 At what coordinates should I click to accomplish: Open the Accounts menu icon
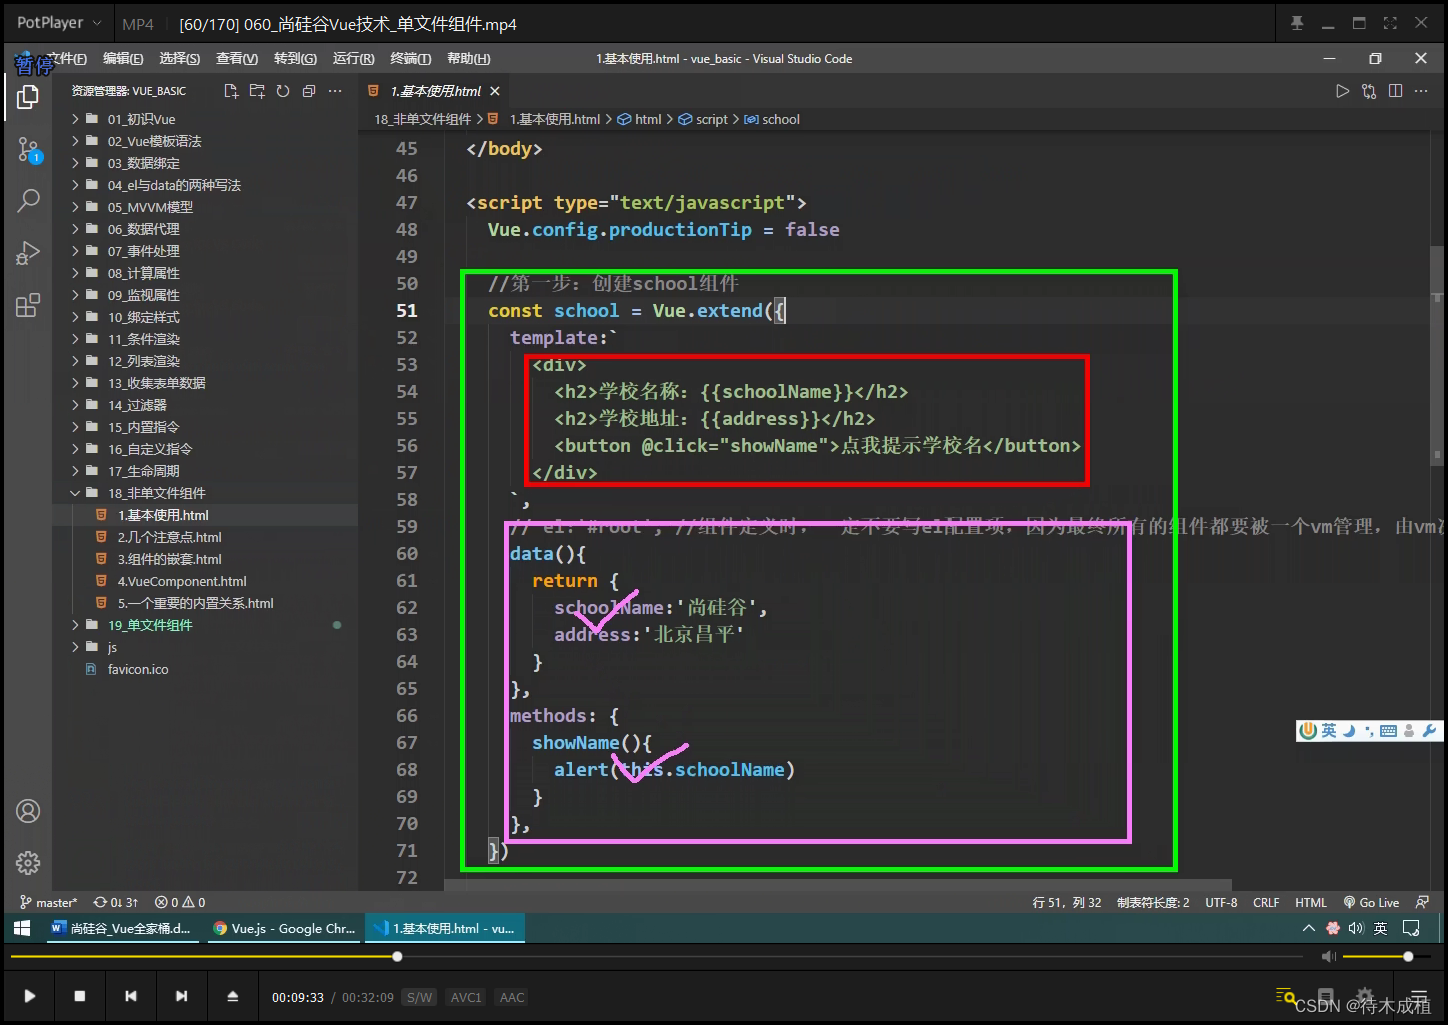coord(28,811)
